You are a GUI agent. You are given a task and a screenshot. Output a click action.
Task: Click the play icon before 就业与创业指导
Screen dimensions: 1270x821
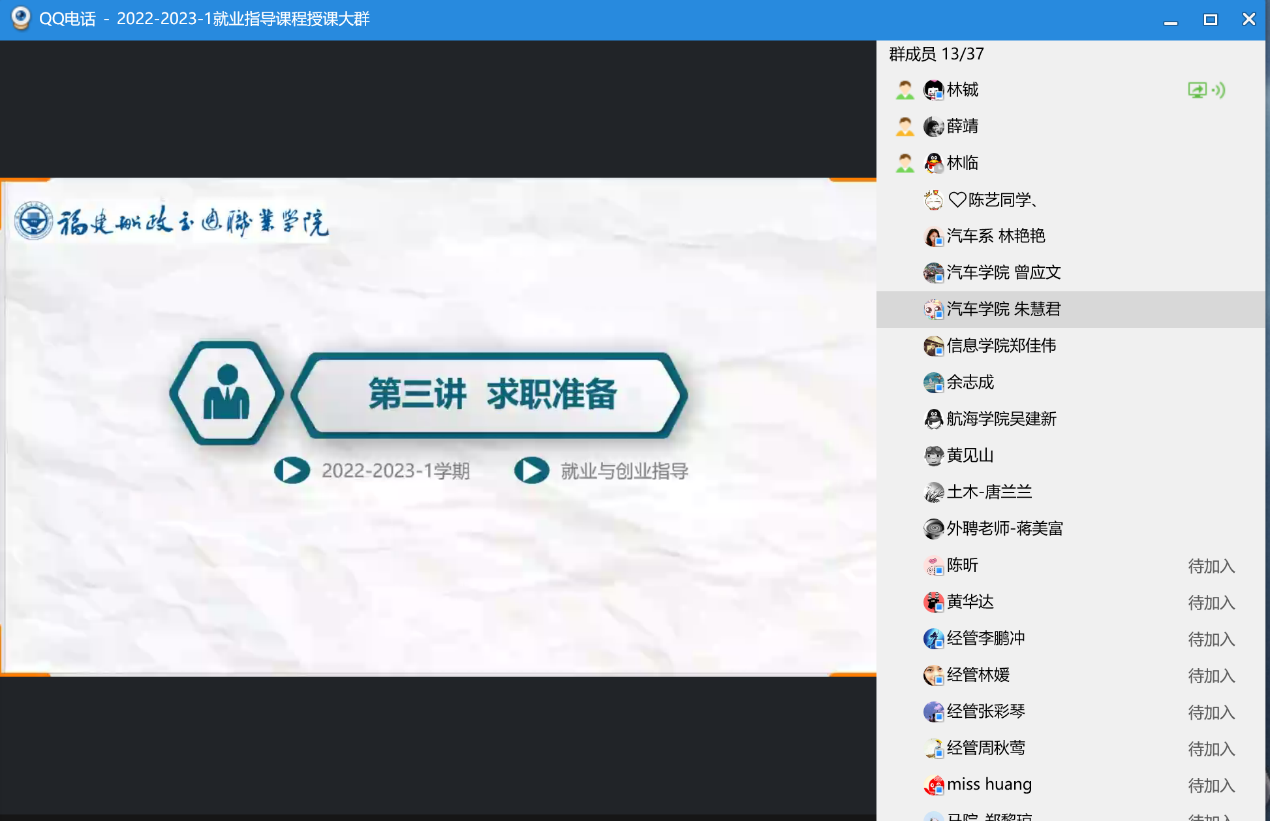532,470
